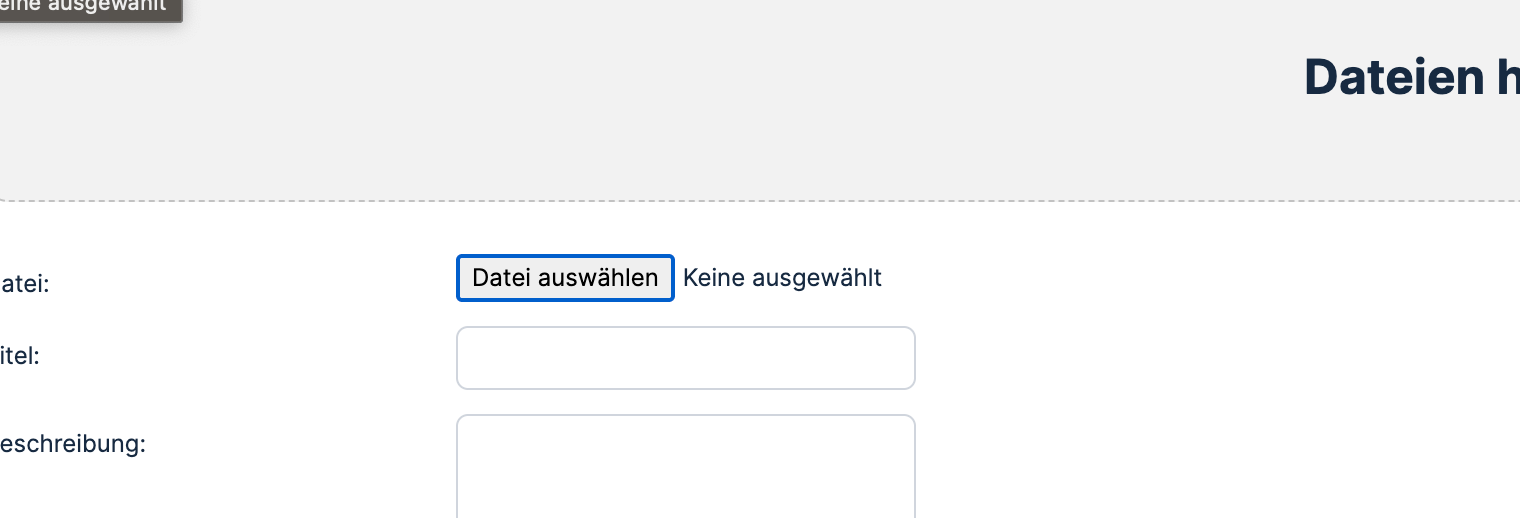Activate the large Beschreibung description box
This screenshot has width=1520, height=518.
[x=685, y=466]
